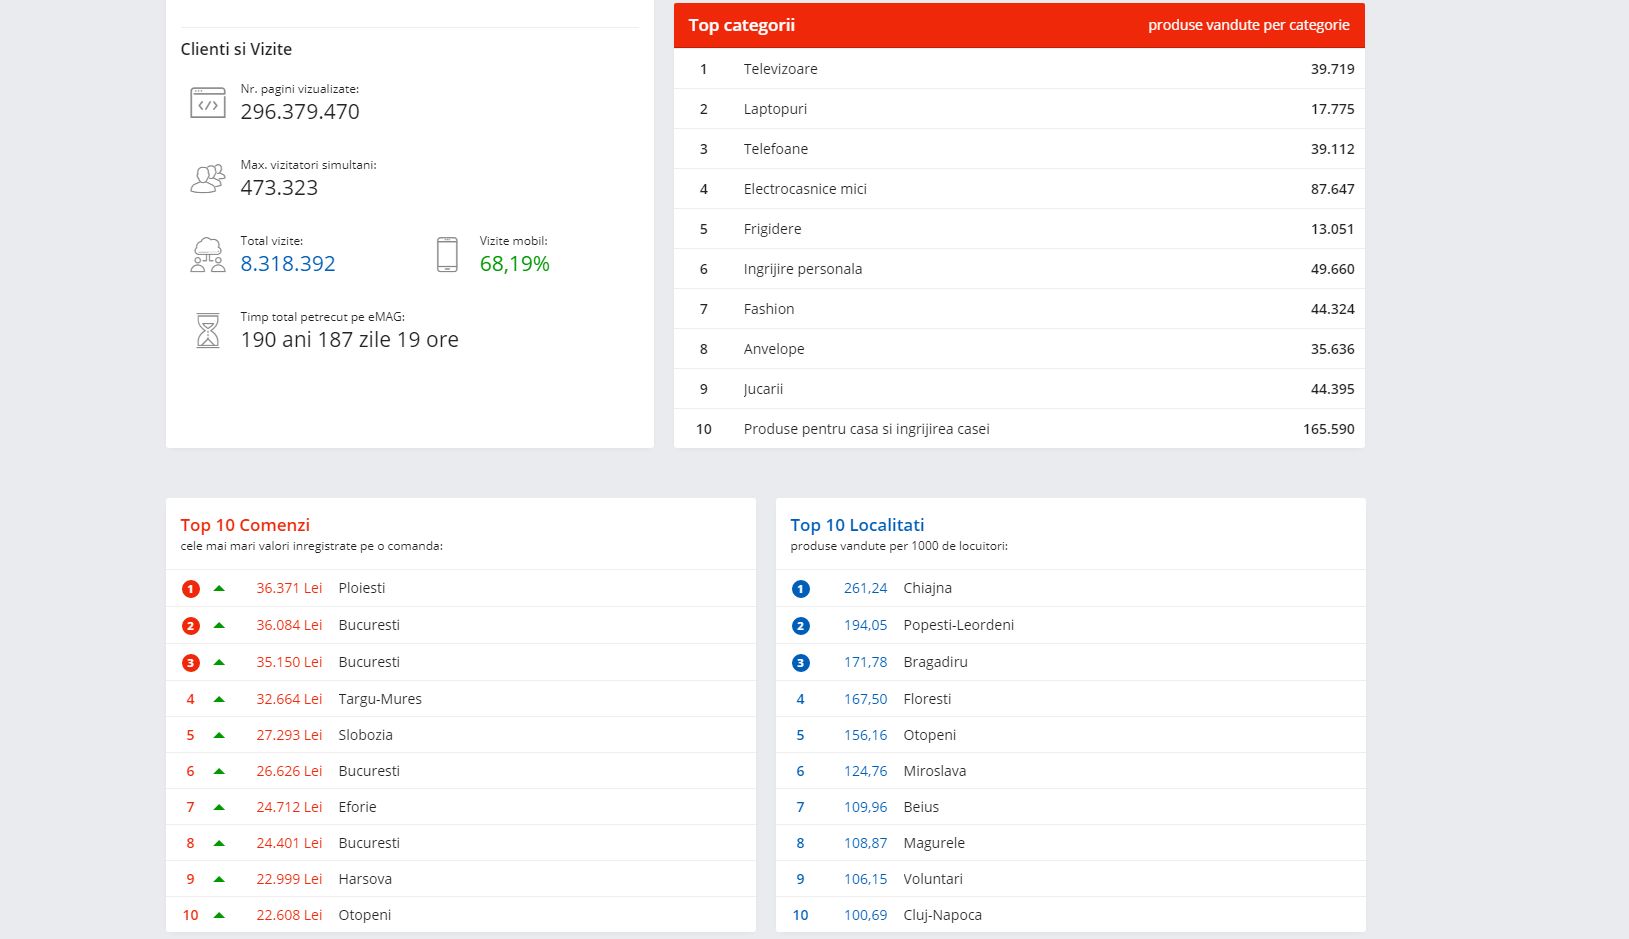Click green up arrow in Otopeni order row
Viewport: 1629px width, 939px height.
(x=219, y=915)
